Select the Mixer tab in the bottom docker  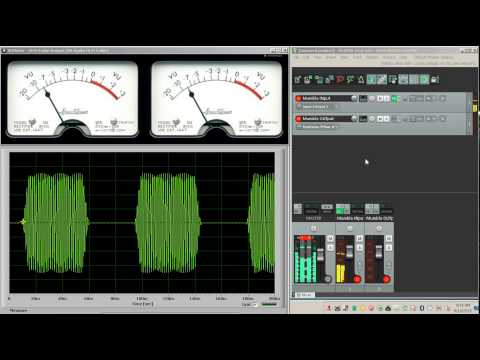[x=305, y=295]
